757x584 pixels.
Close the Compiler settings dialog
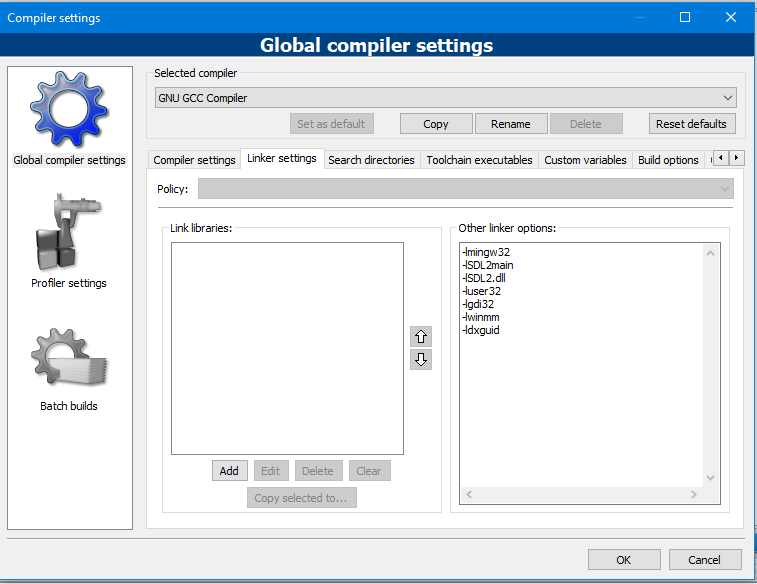pyautogui.click(x=731, y=17)
